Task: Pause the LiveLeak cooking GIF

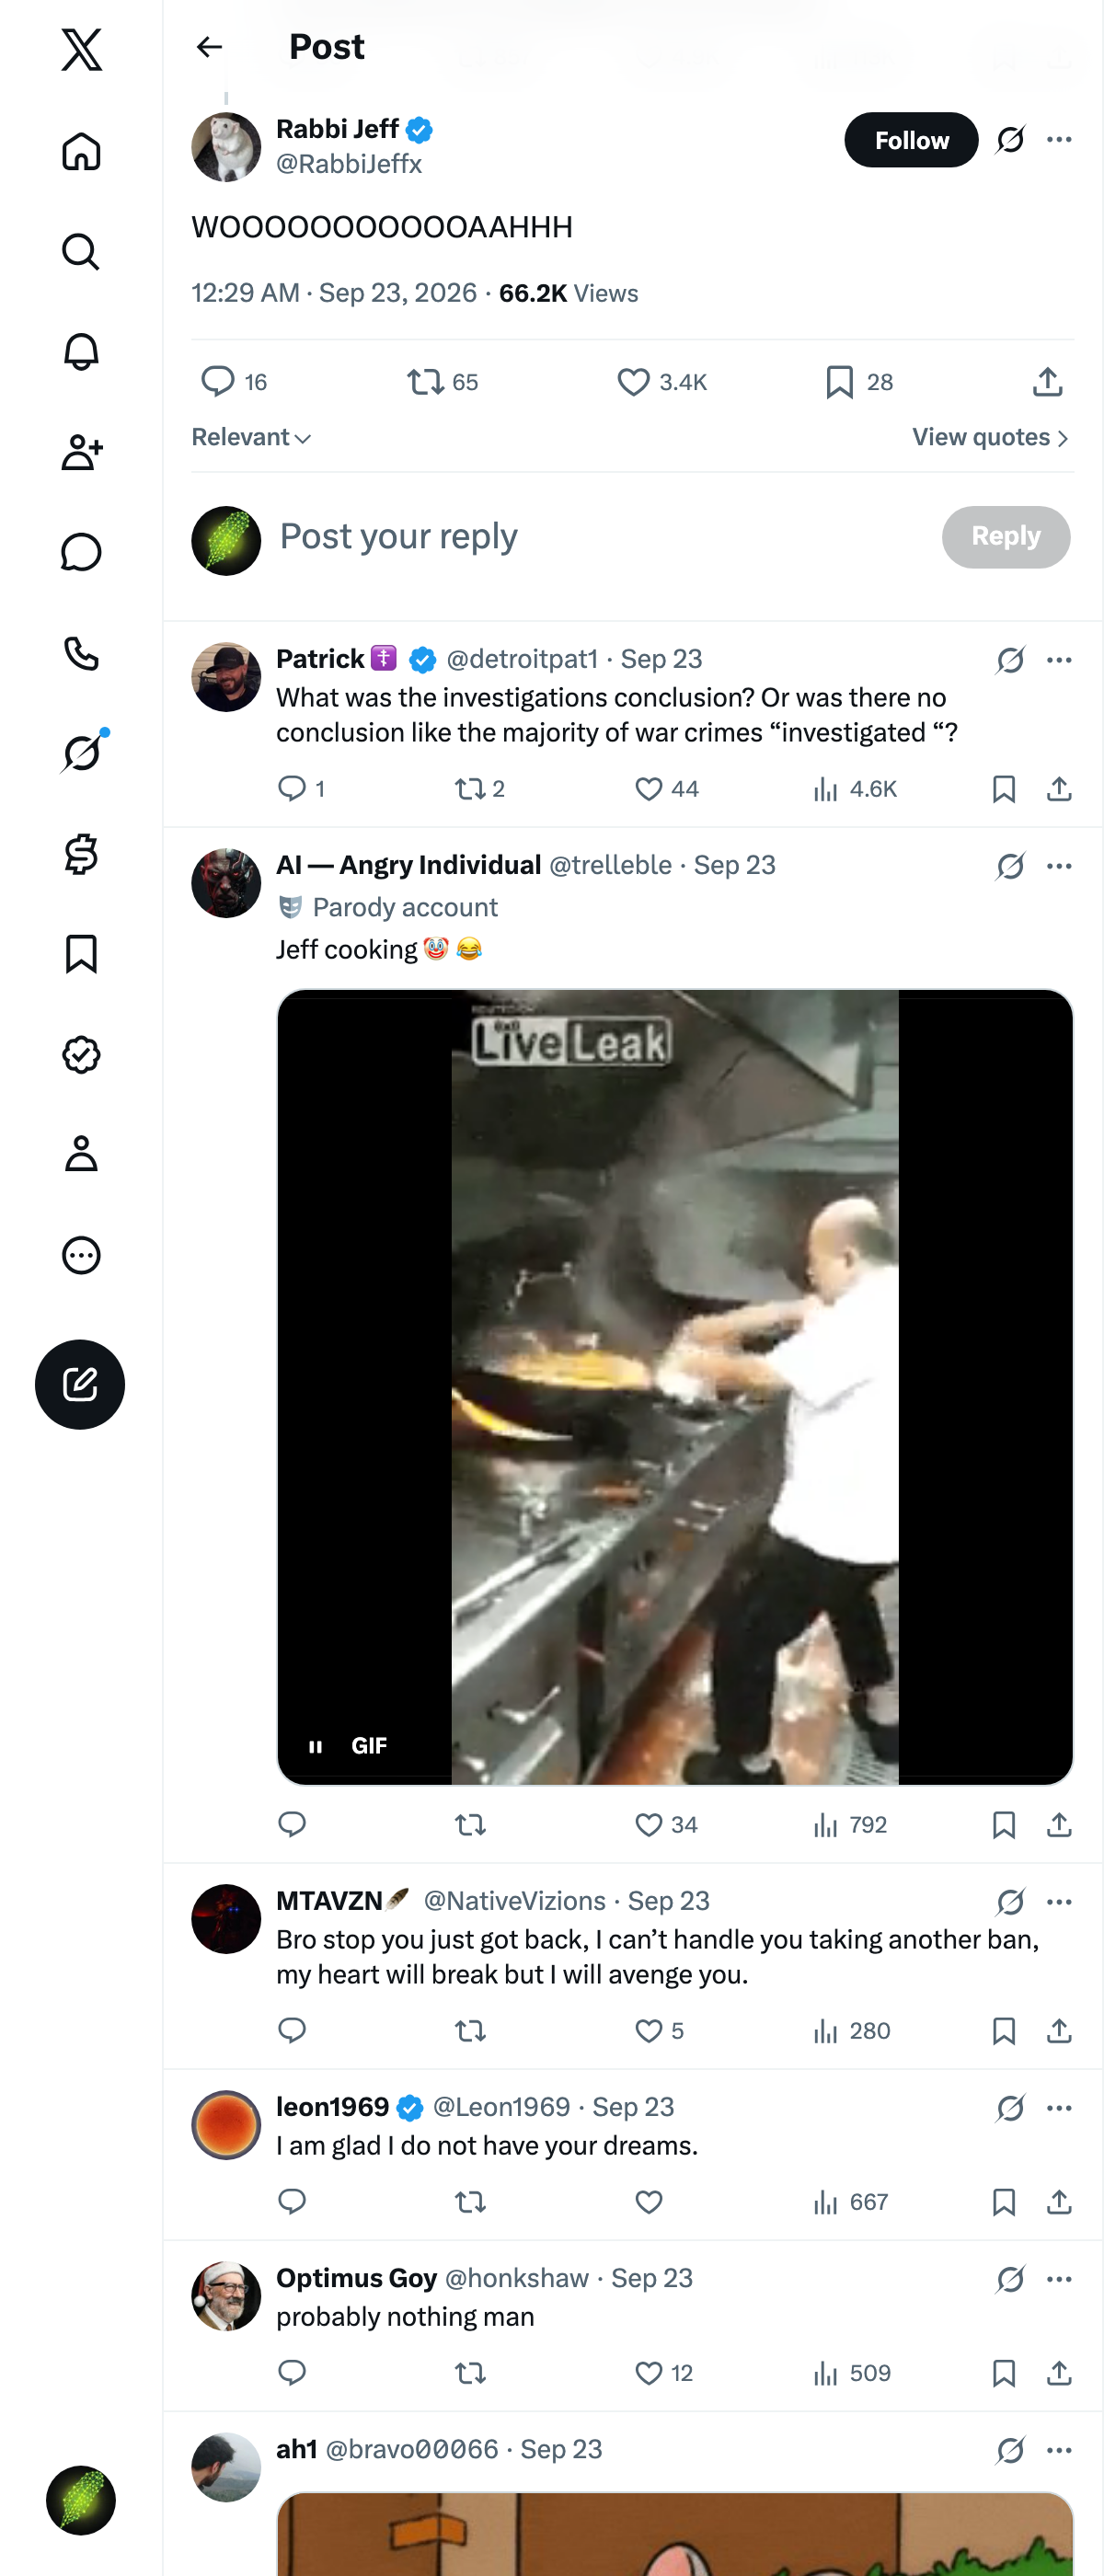Action: (x=316, y=1746)
